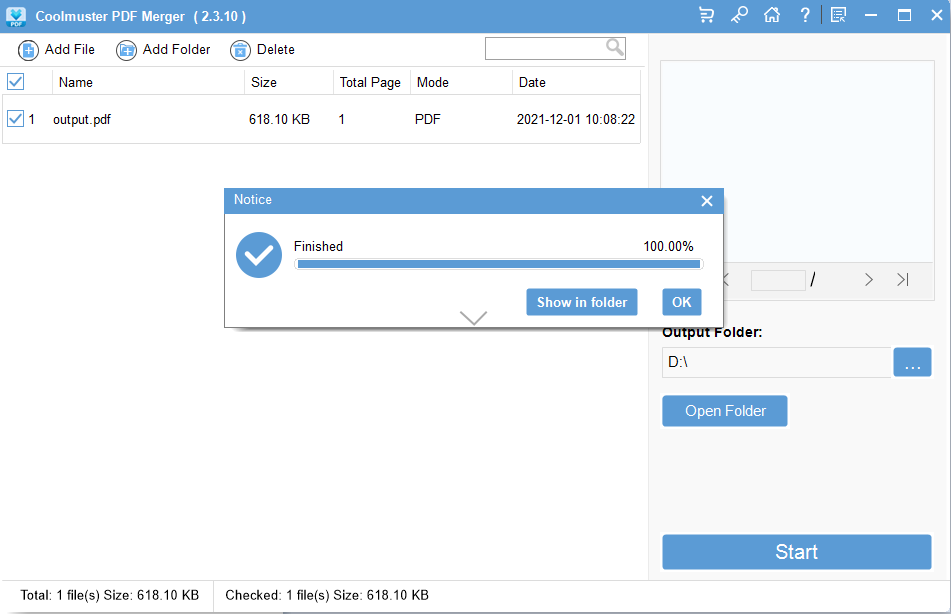Click the PDF mode cell

click(x=428, y=120)
